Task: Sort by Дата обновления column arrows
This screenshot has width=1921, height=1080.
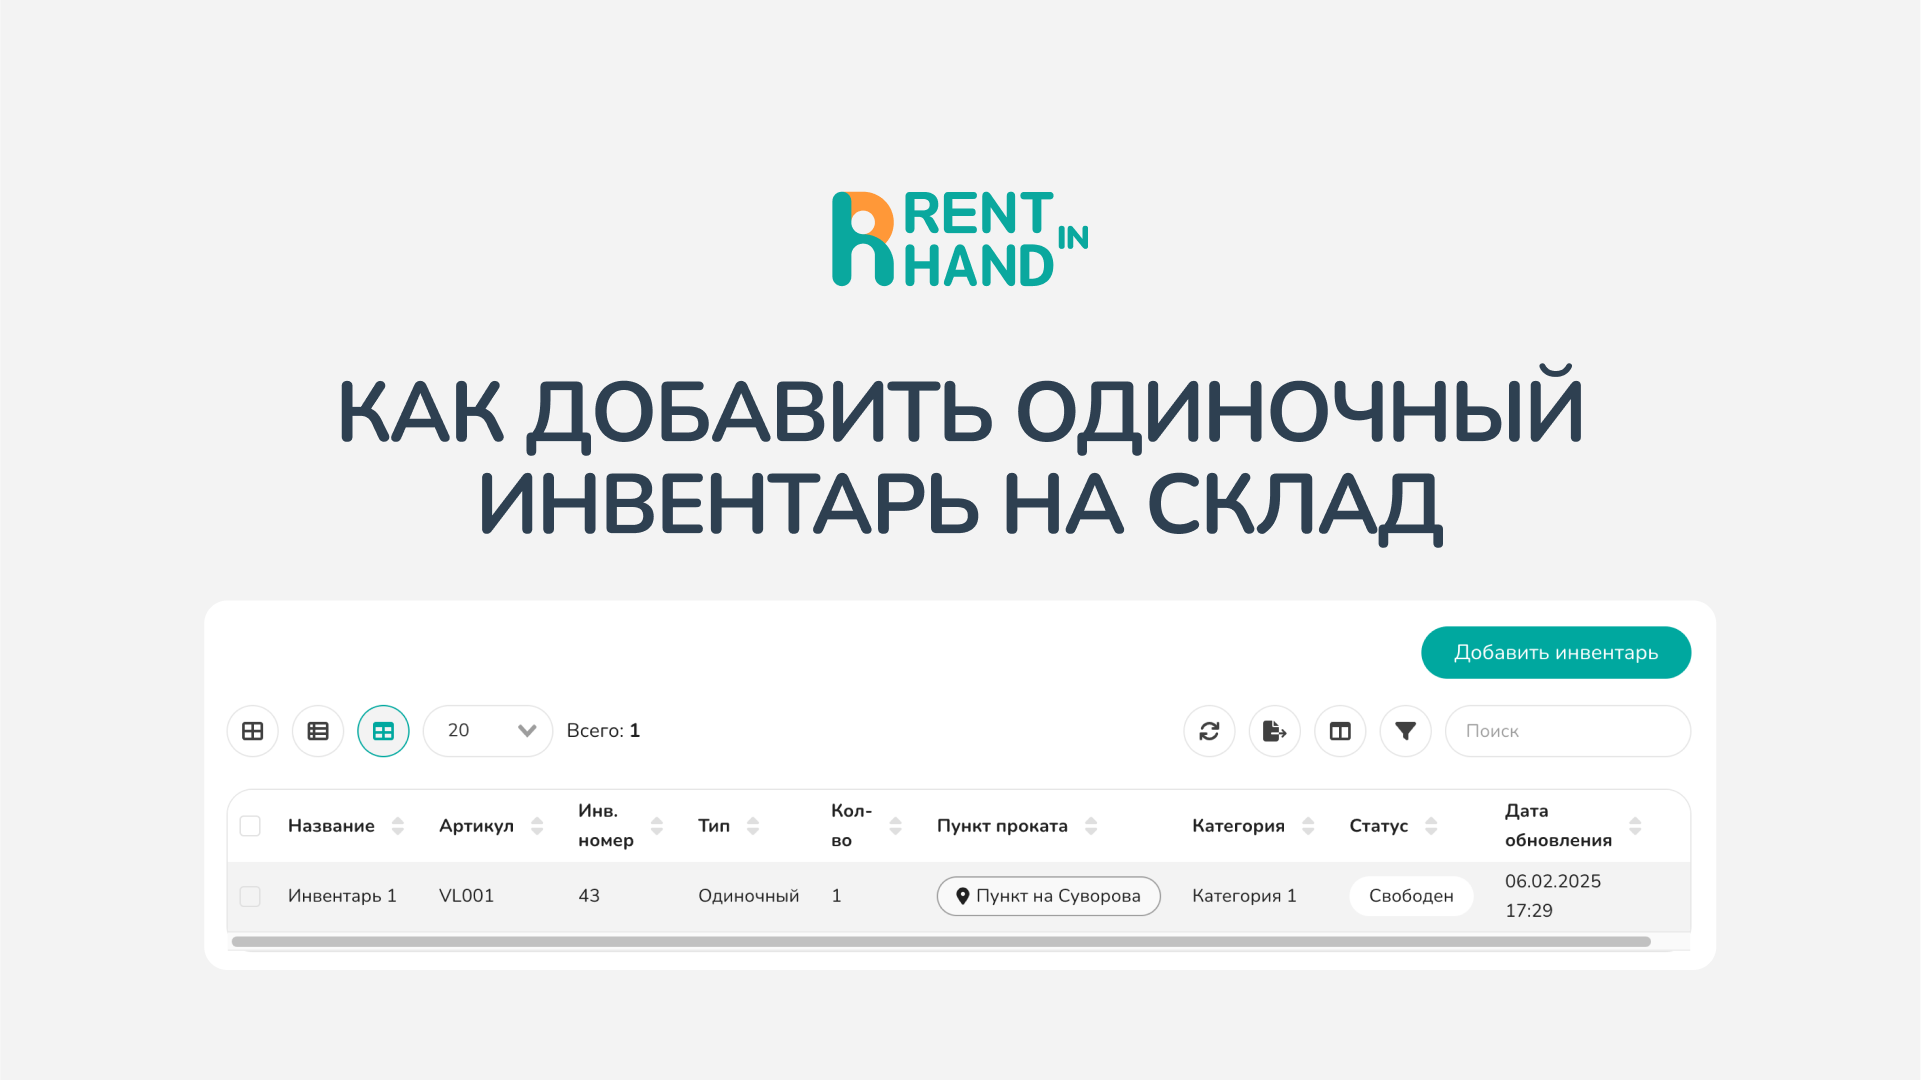Action: [1635, 826]
